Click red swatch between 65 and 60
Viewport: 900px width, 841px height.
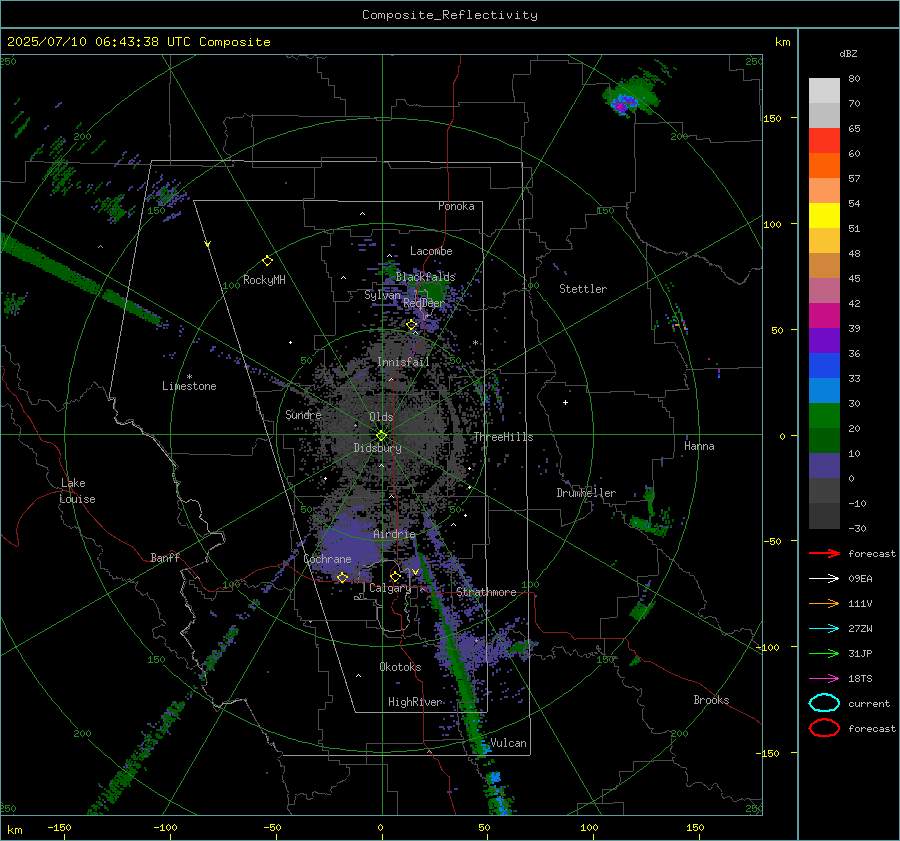824,141
